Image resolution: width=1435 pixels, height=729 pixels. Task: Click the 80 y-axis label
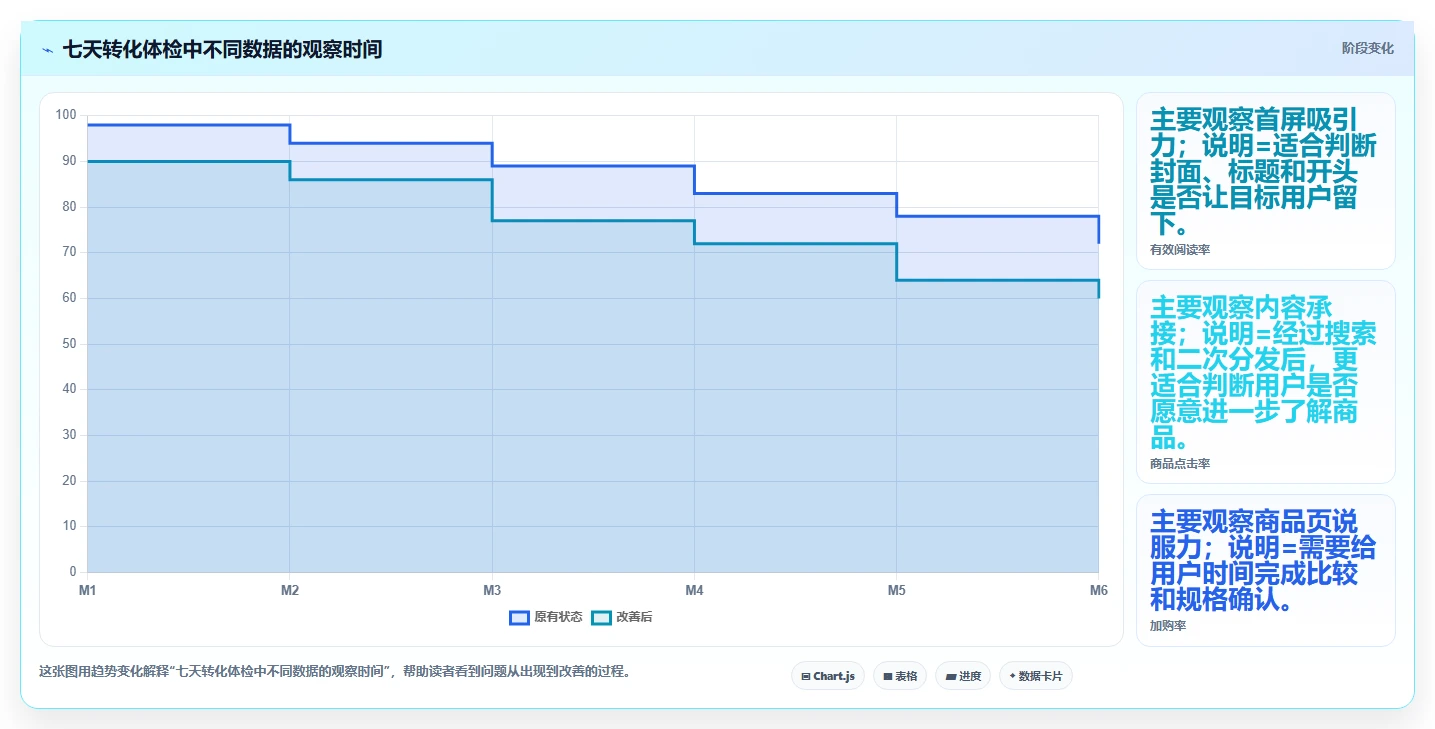point(69,207)
